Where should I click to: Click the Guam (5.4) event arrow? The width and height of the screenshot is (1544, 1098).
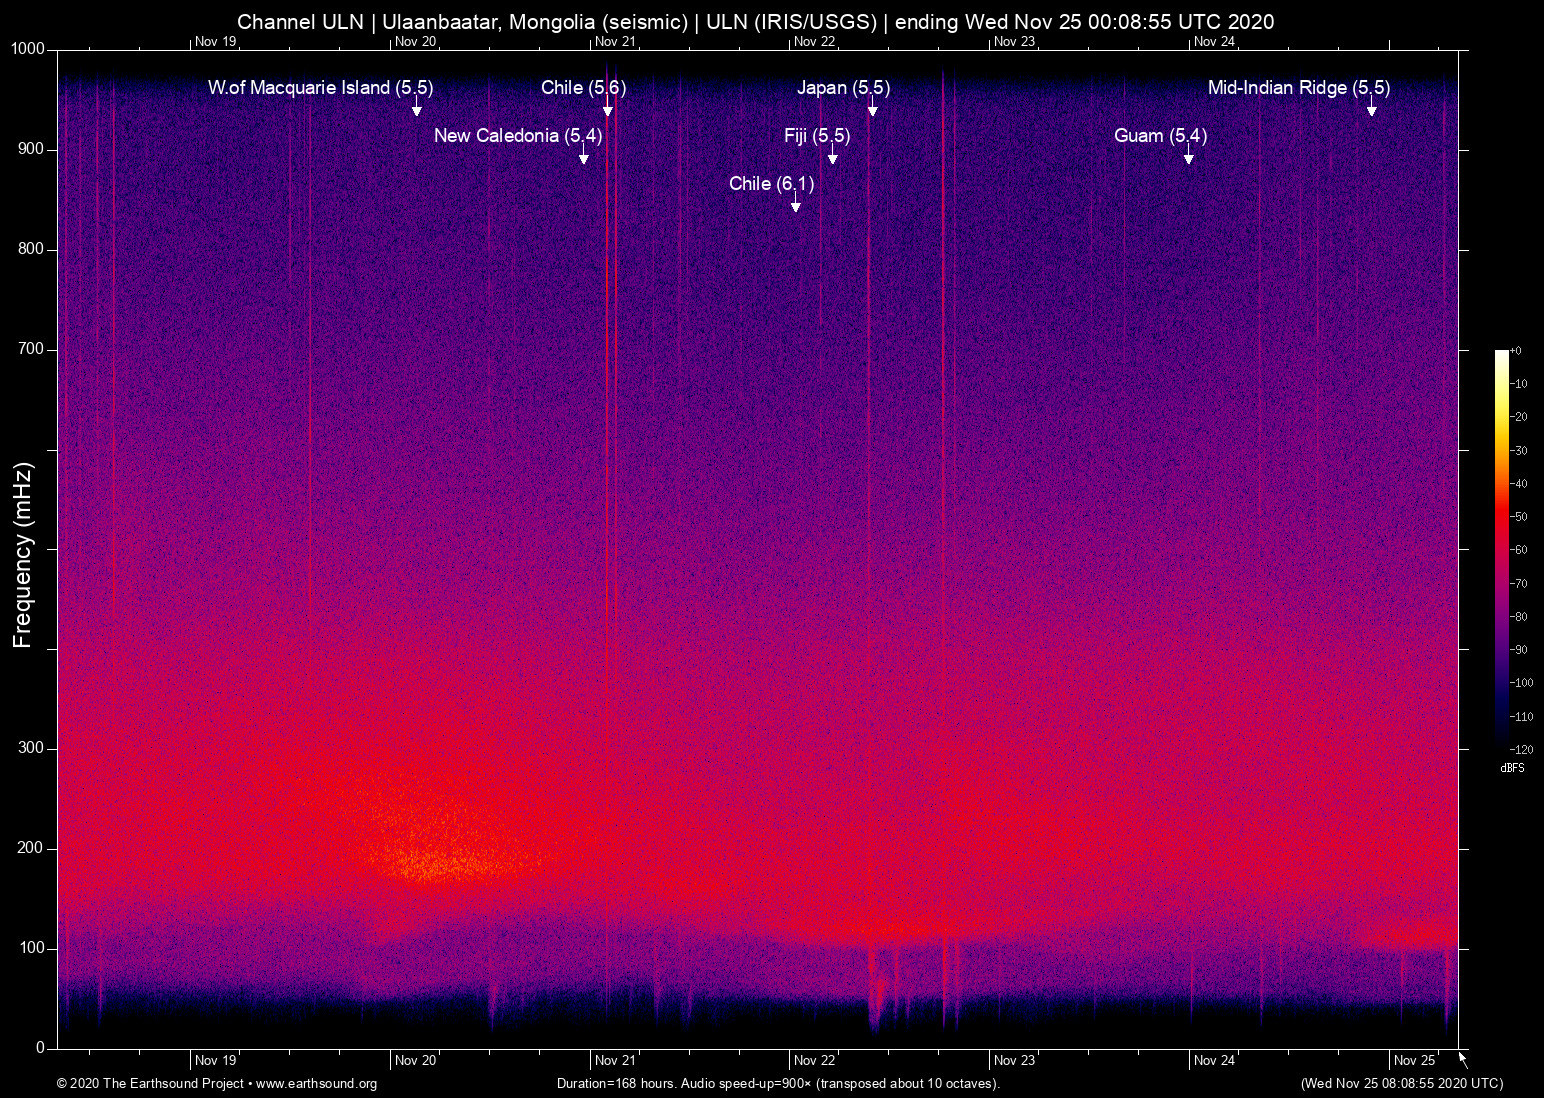[x=1188, y=158]
